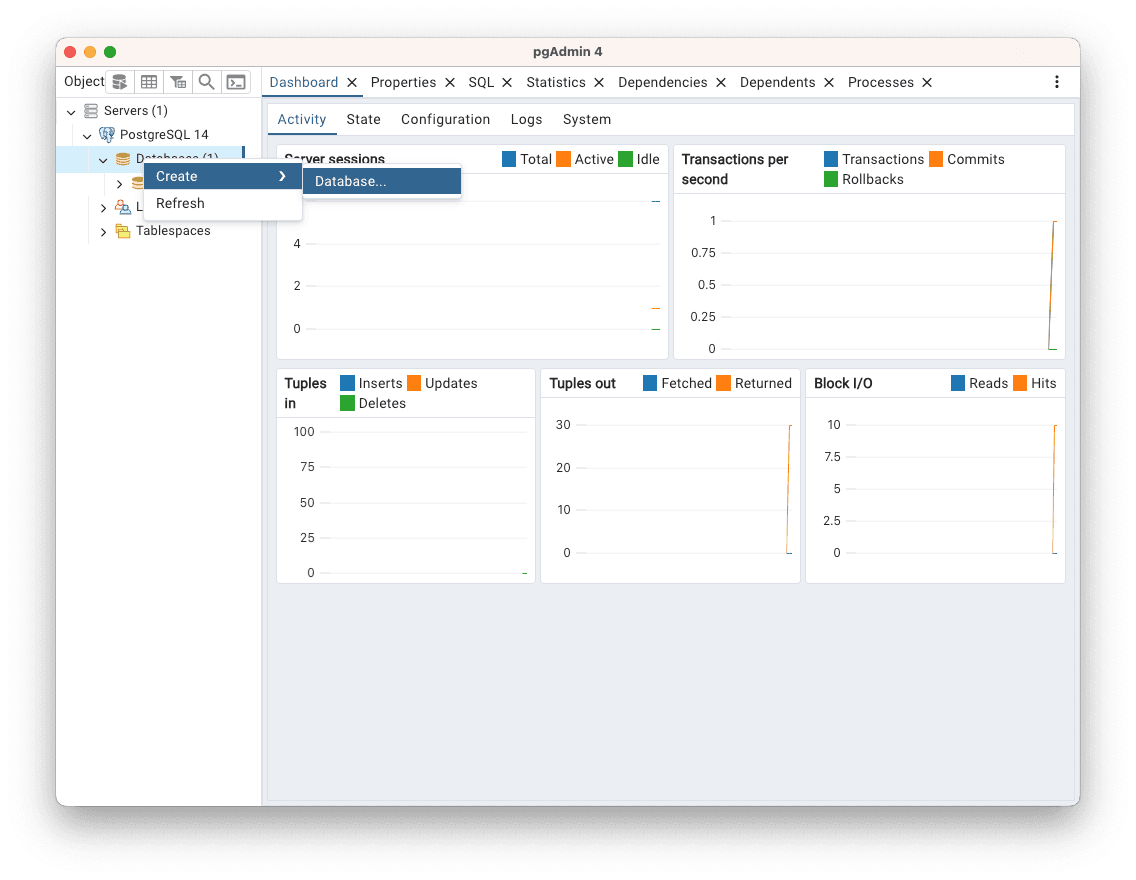Click the blue Transactions legend swatch
Screen dimensions: 1136x880
click(831, 159)
